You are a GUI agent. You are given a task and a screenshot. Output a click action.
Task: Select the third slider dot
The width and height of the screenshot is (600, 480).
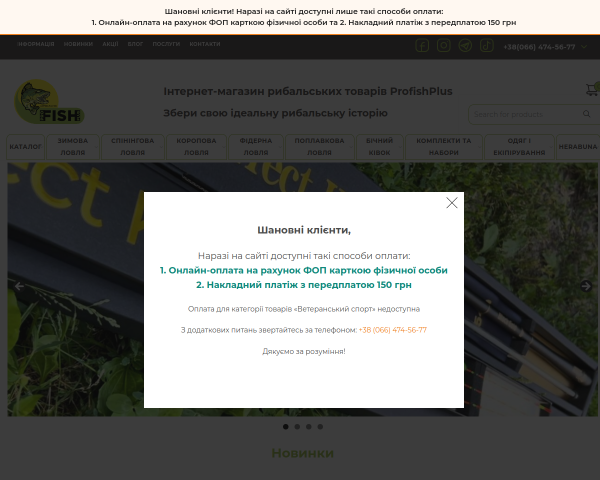click(x=308, y=427)
